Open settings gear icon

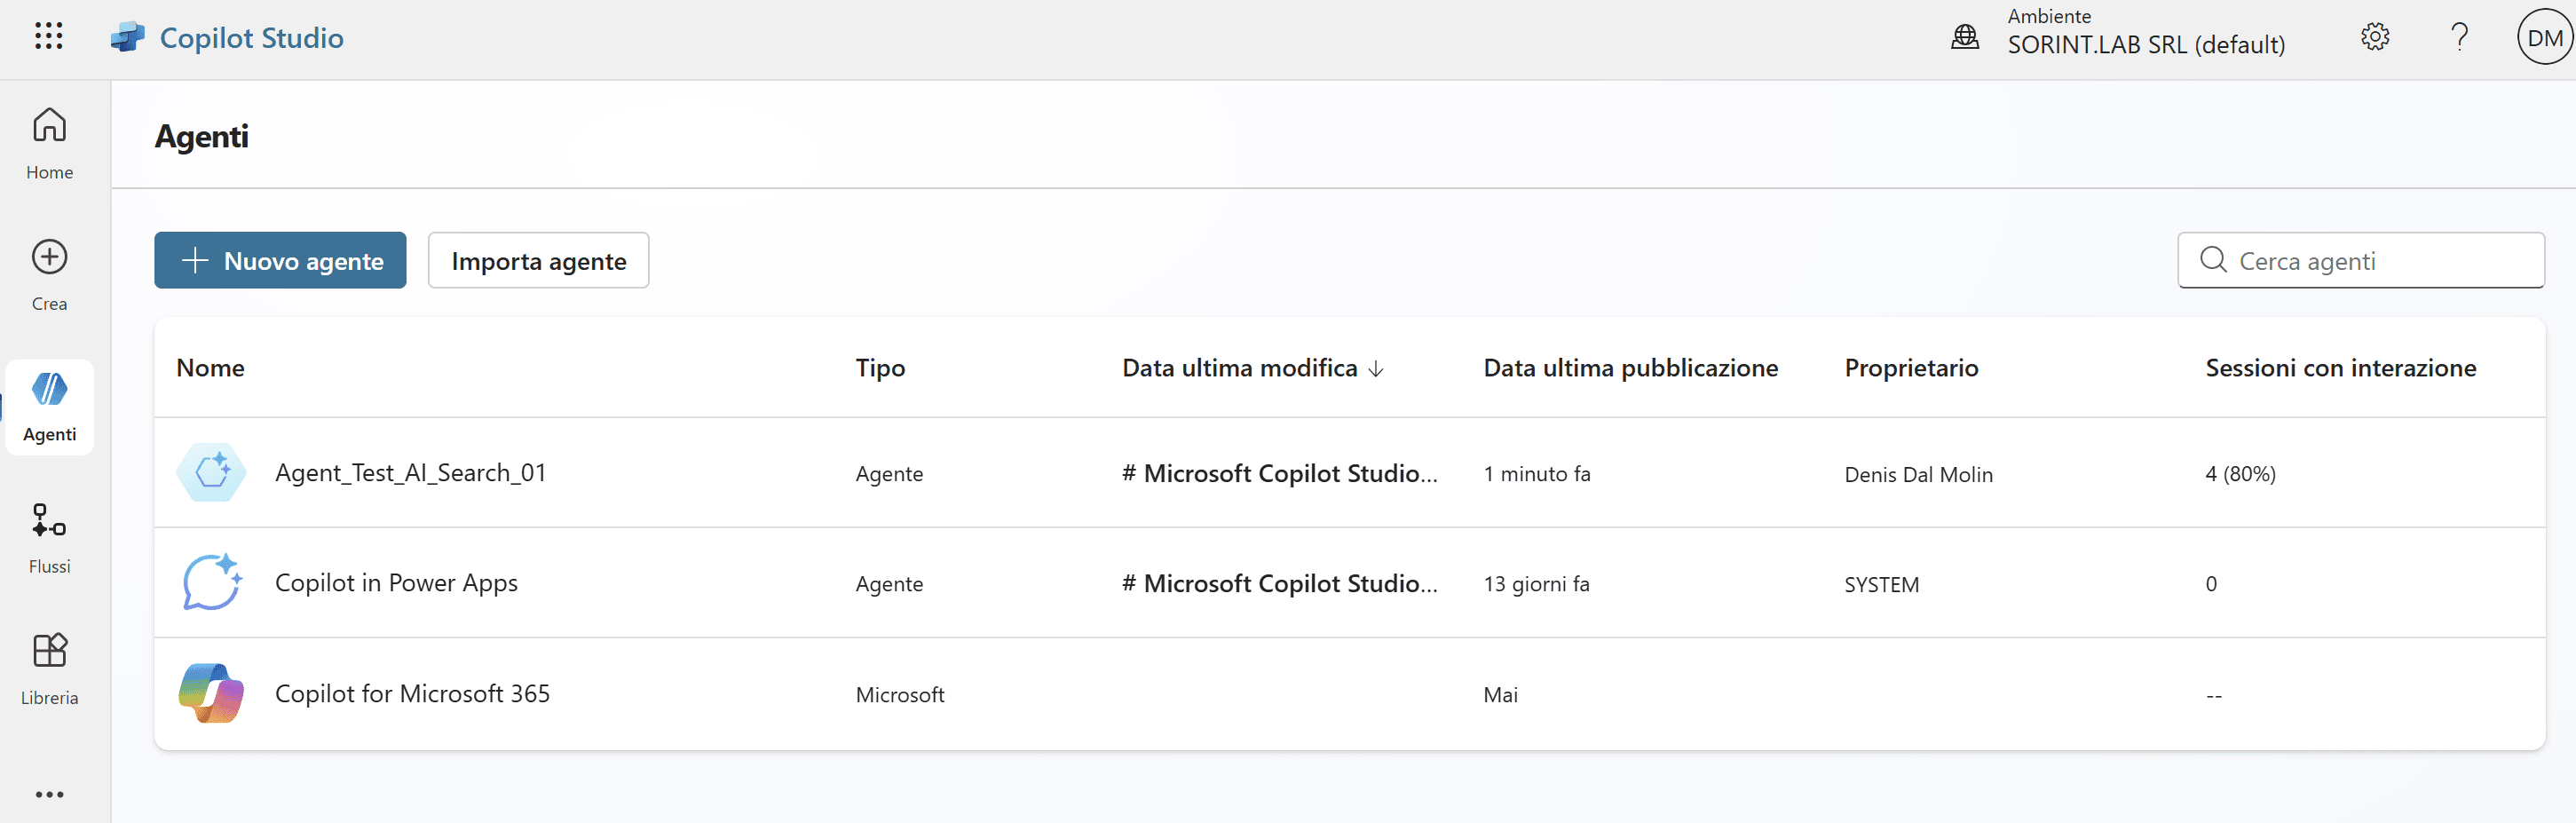point(2375,37)
